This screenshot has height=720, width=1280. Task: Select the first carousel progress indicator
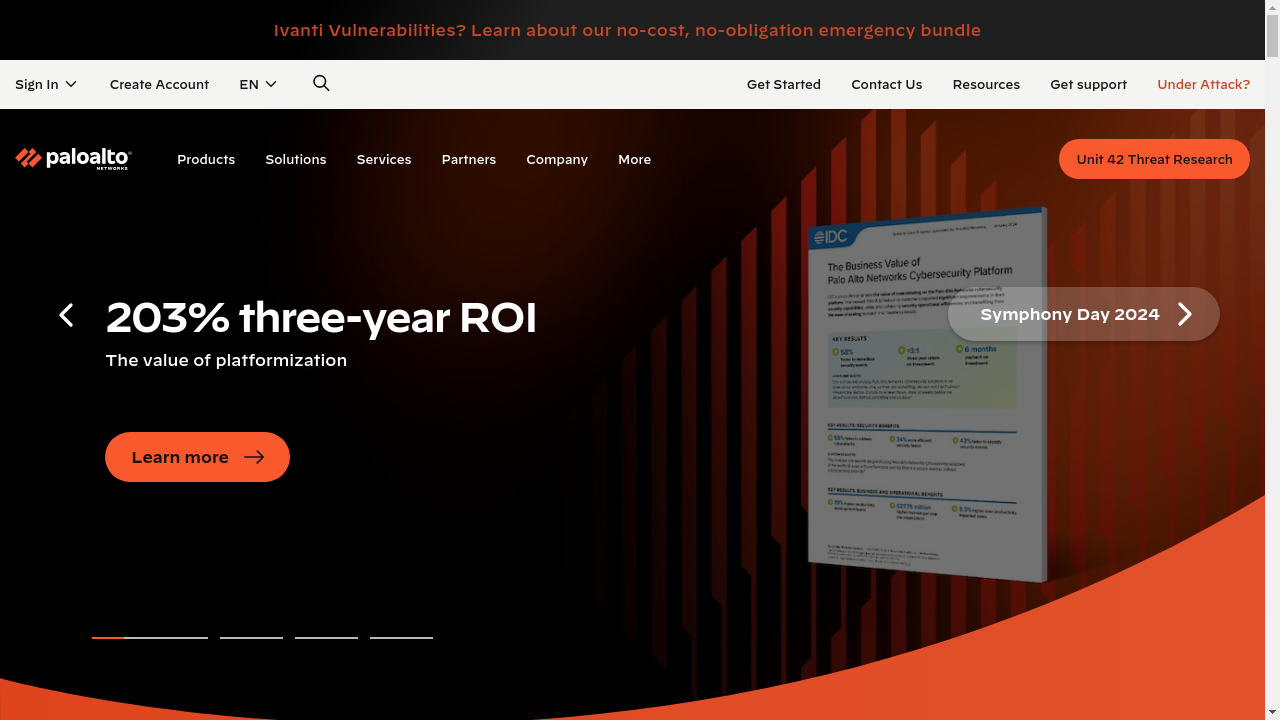pos(150,637)
